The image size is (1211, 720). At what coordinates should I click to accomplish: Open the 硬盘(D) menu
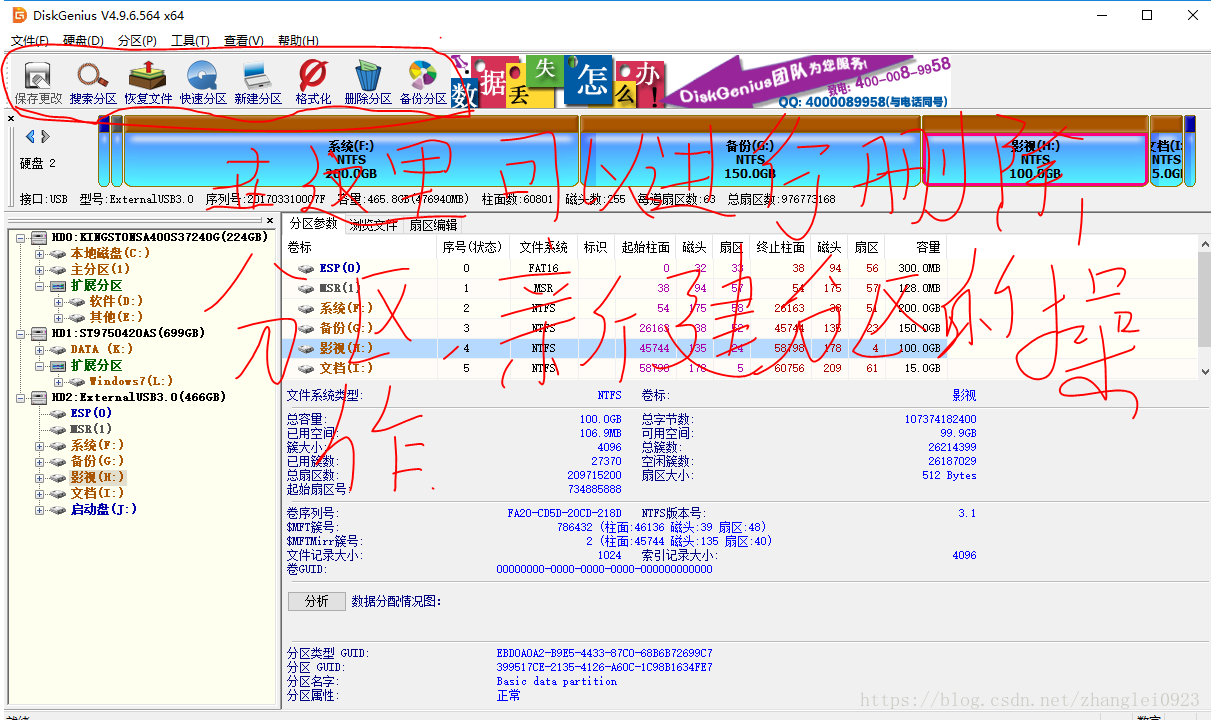[x=83, y=41]
